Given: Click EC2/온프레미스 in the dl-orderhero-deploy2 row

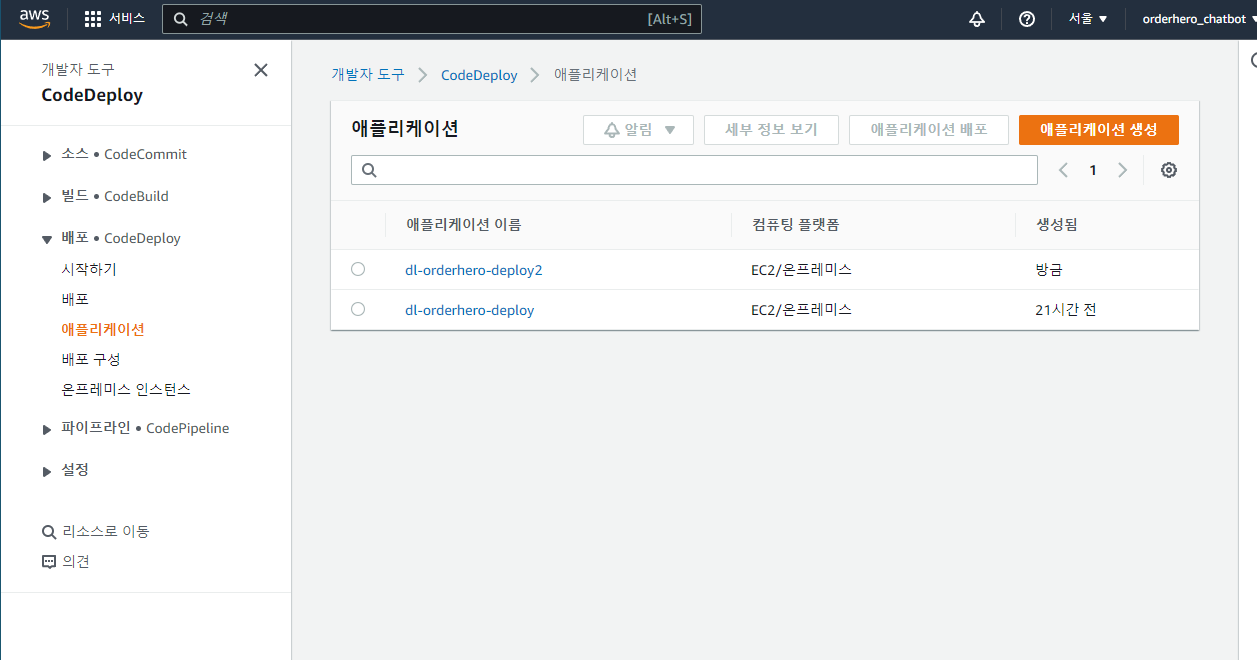Looking at the screenshot, I should click(802, 270).
